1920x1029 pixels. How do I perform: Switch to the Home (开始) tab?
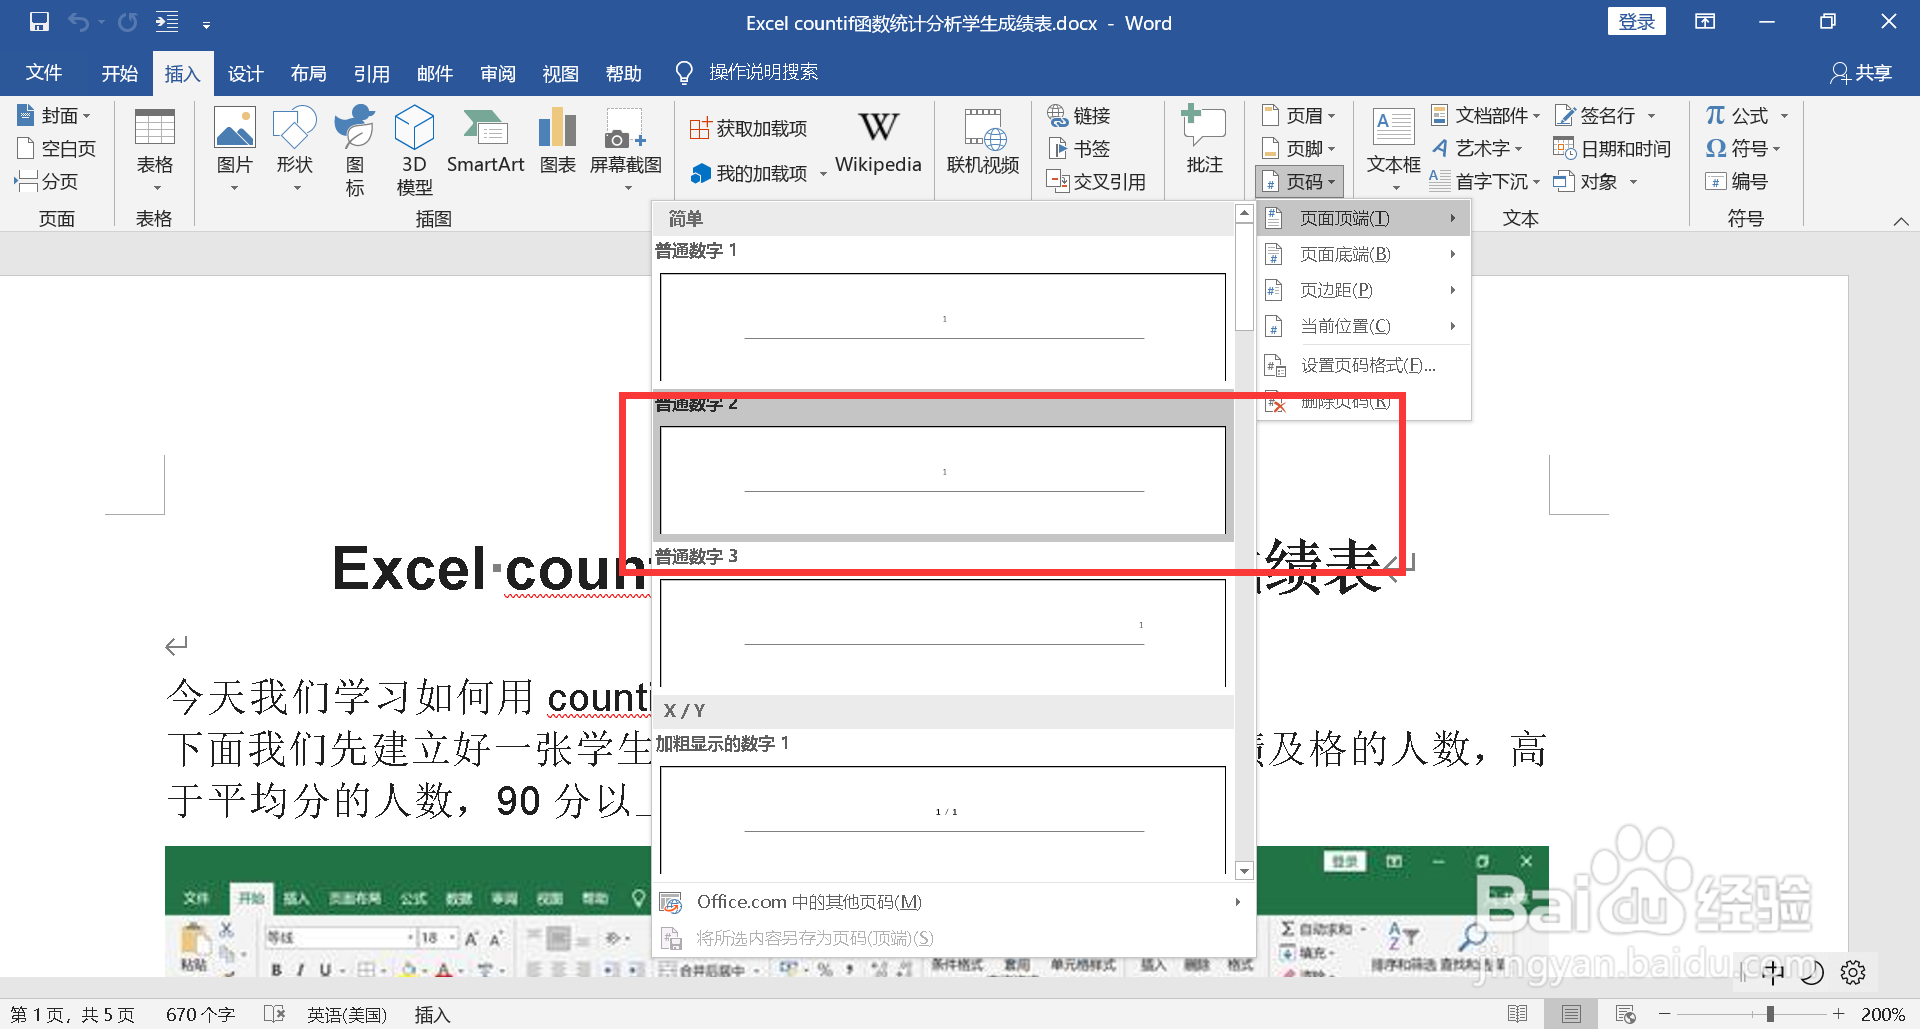[120, 73]
